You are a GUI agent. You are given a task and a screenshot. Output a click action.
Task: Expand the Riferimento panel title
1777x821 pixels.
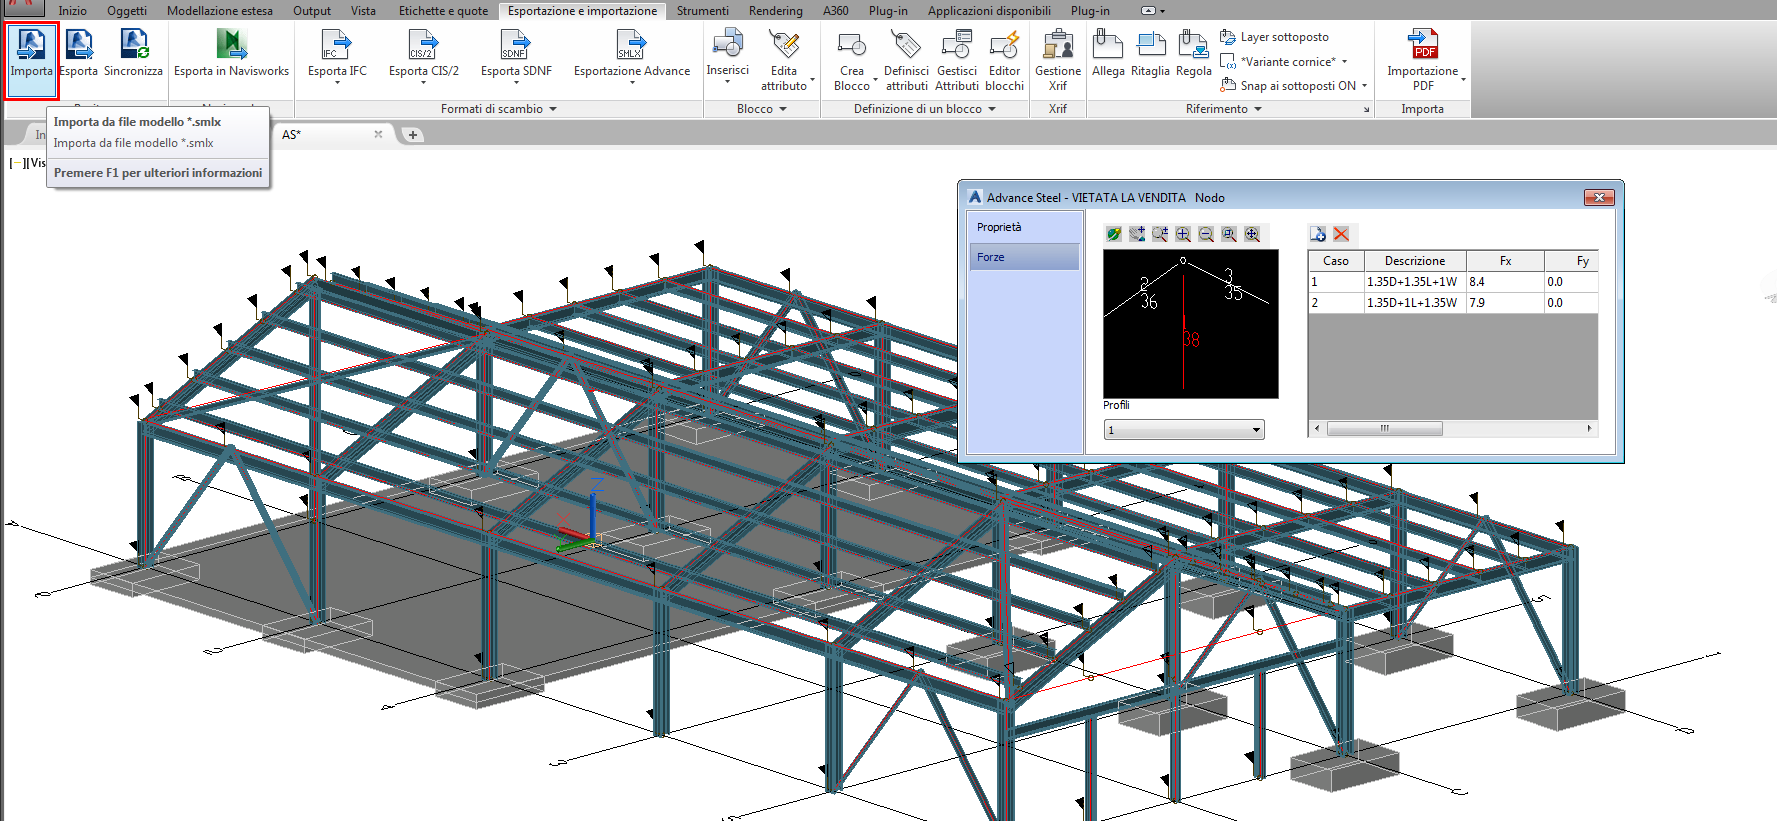click(x=1224, y=109)
